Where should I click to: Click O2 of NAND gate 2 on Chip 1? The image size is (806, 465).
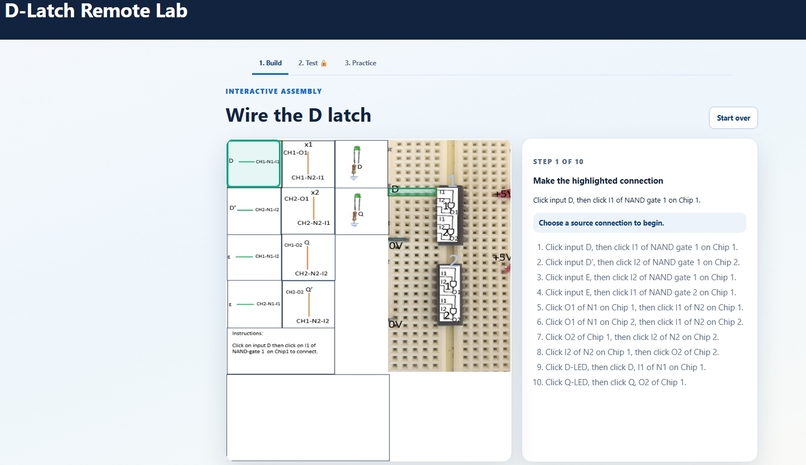(x=454, y=238)
